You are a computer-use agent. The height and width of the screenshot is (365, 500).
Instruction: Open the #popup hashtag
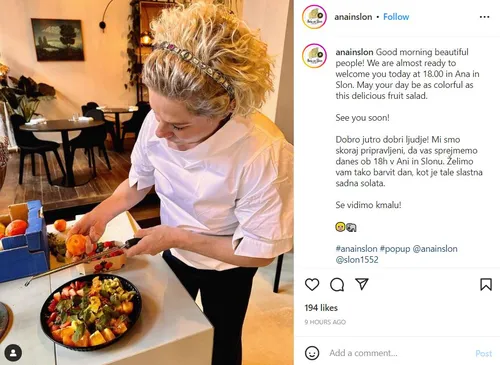point(395,249)
